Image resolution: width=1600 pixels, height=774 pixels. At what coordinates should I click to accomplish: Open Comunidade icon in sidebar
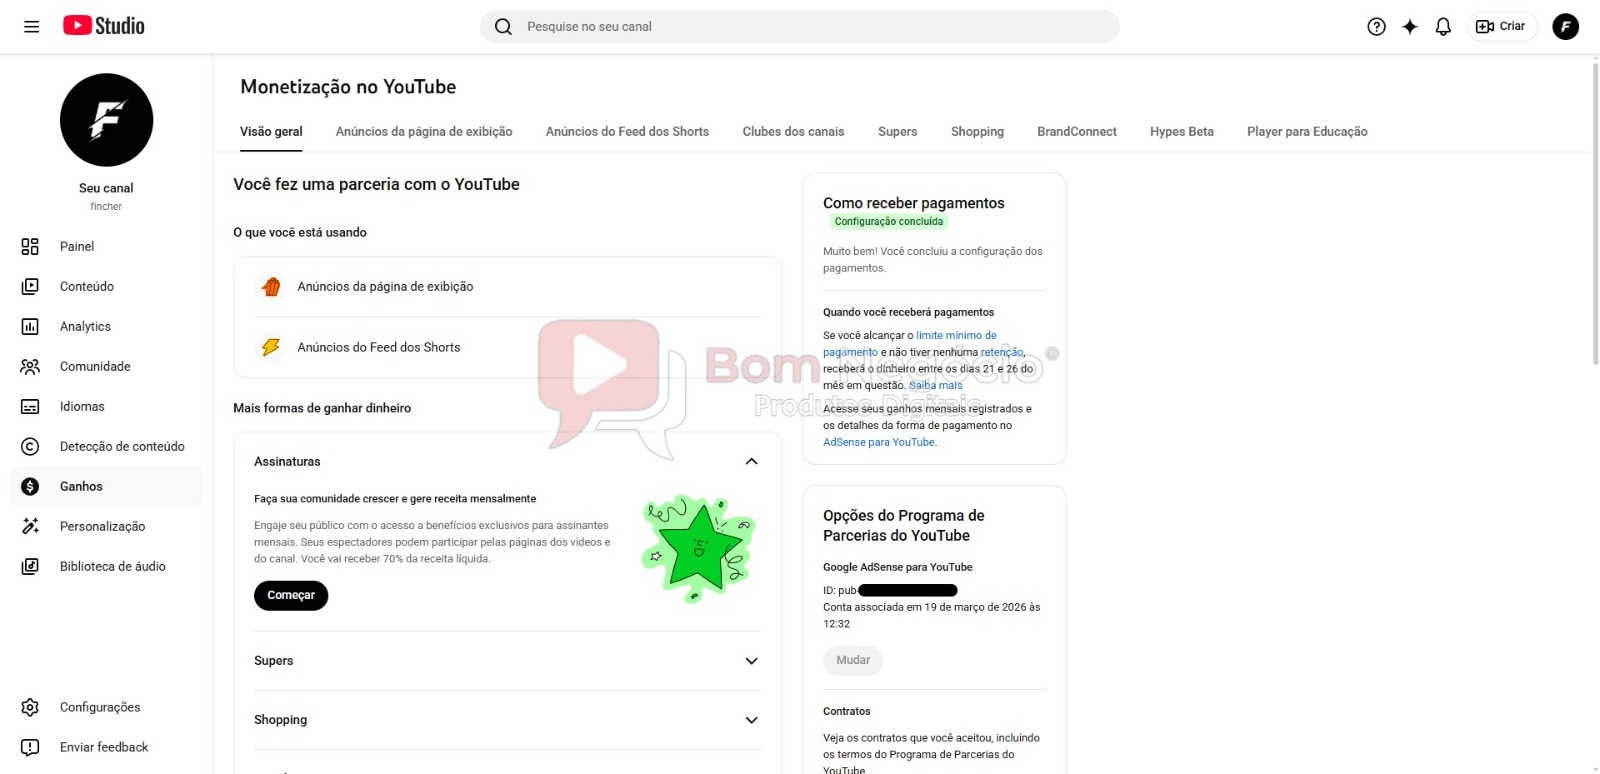tap(30, 366)
